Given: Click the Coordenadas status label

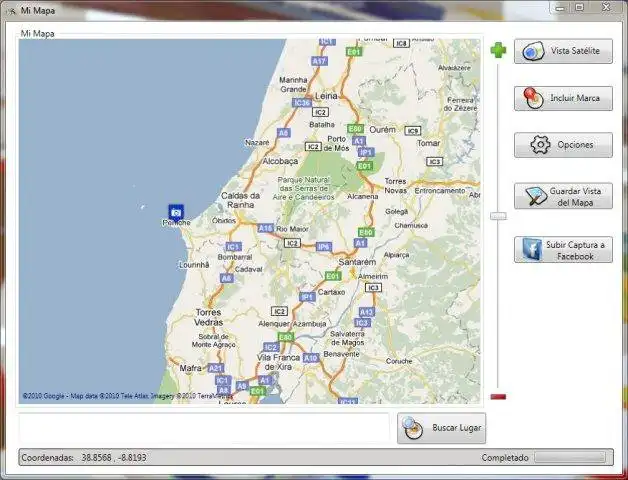Looking at the screenshot, I should click(x=47, y=457).
